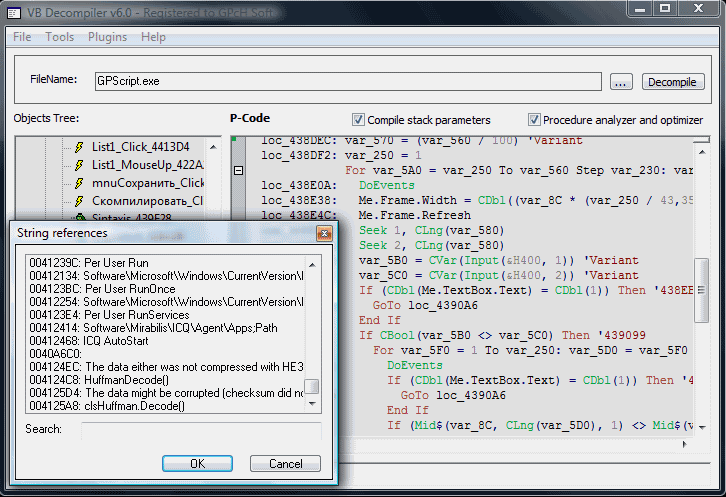Click code line 'Seek 1, CLng(var_580)'

(432, 230)
